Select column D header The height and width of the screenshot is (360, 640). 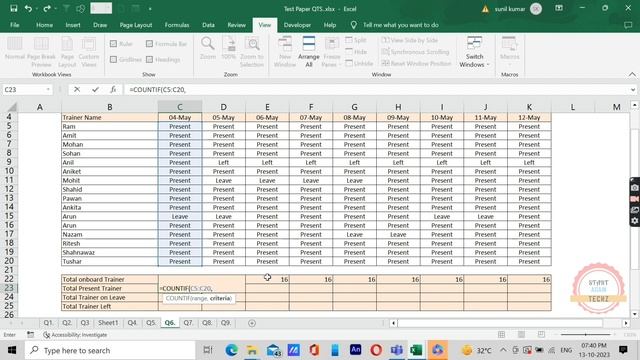pyautogui.click(x=223, y=107)
